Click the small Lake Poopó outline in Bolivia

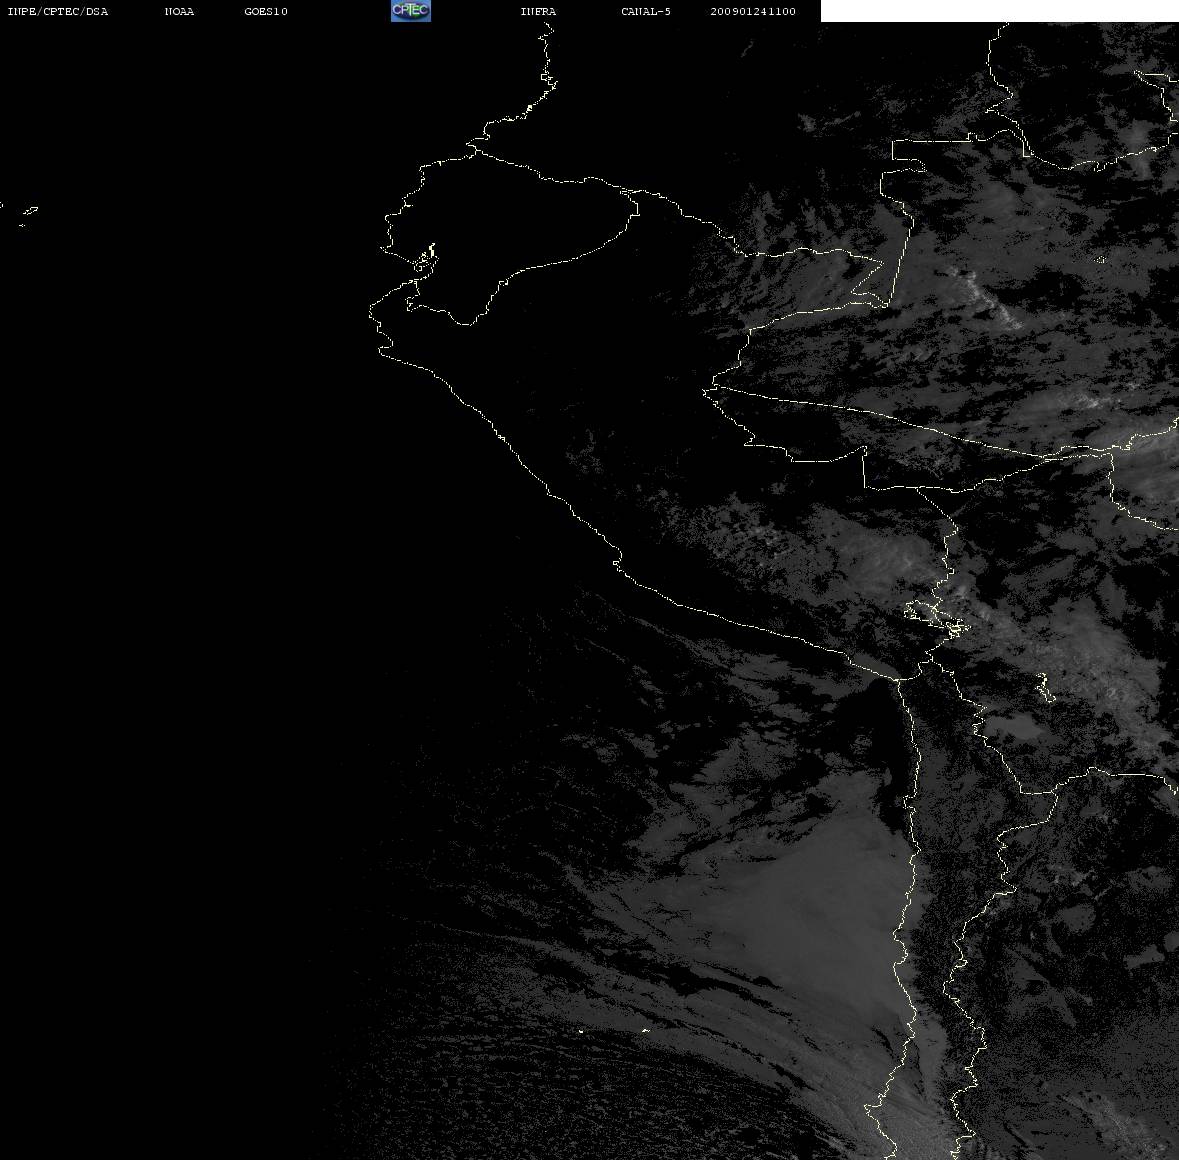point(1045,688)
